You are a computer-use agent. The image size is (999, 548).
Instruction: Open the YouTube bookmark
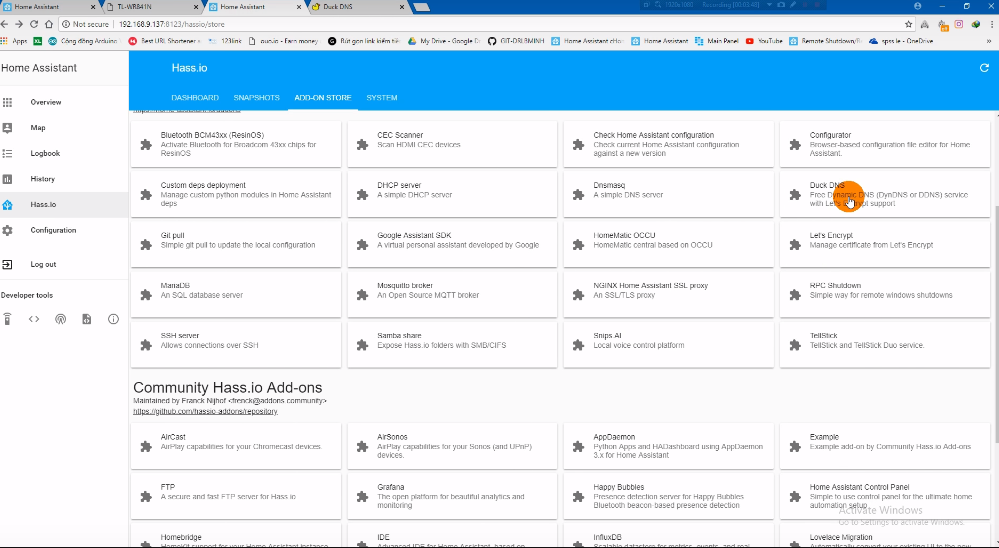[x=764, y=41]
